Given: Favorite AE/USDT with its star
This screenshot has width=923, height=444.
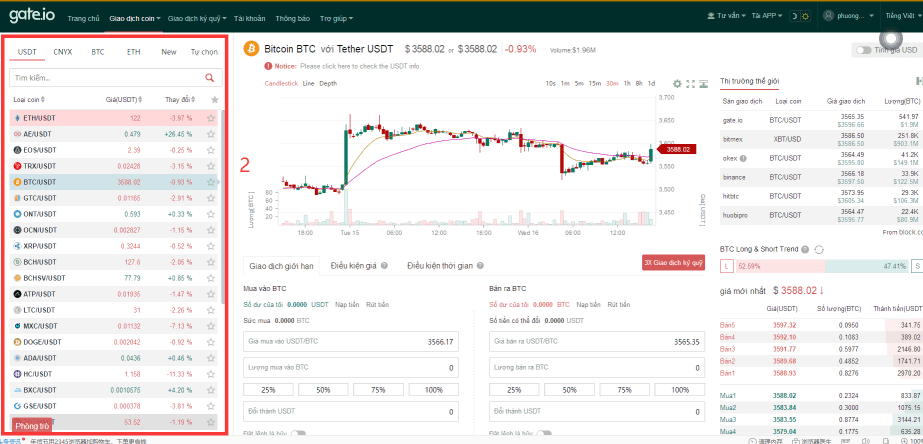Looking at the screenshot, I should (x=211, y=134).
